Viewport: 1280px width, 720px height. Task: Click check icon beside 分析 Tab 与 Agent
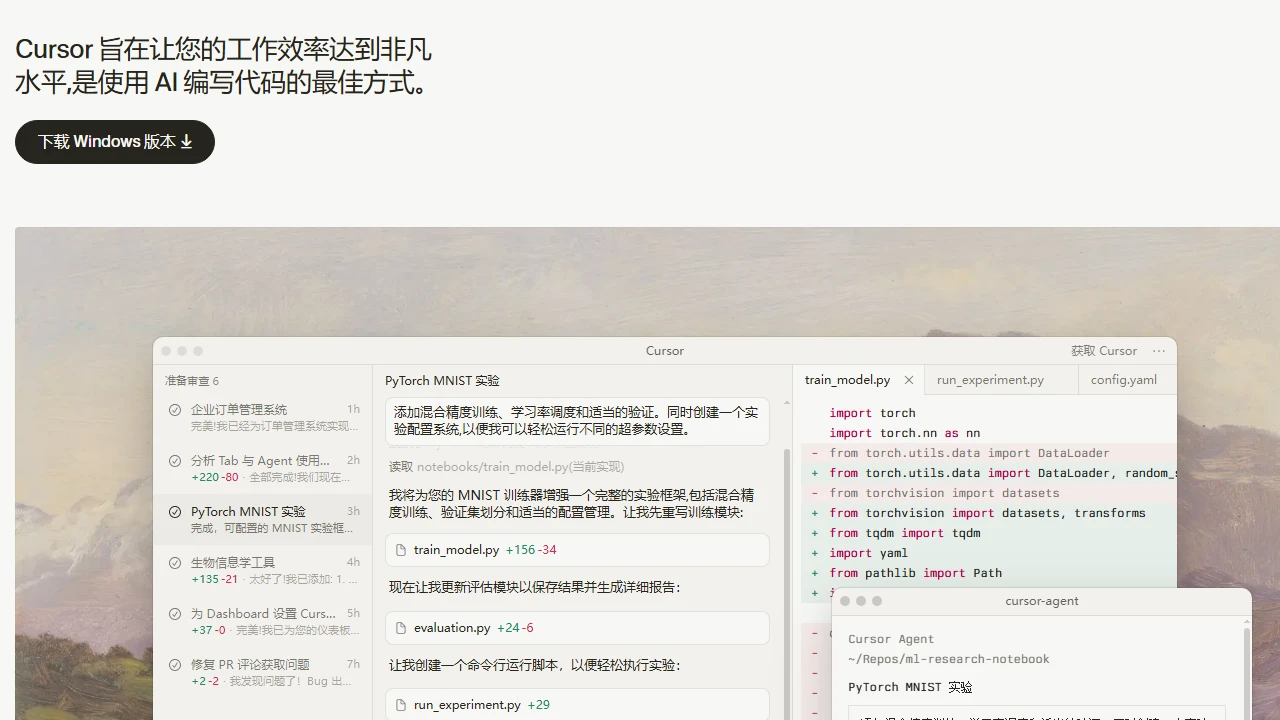pos(175,461)
